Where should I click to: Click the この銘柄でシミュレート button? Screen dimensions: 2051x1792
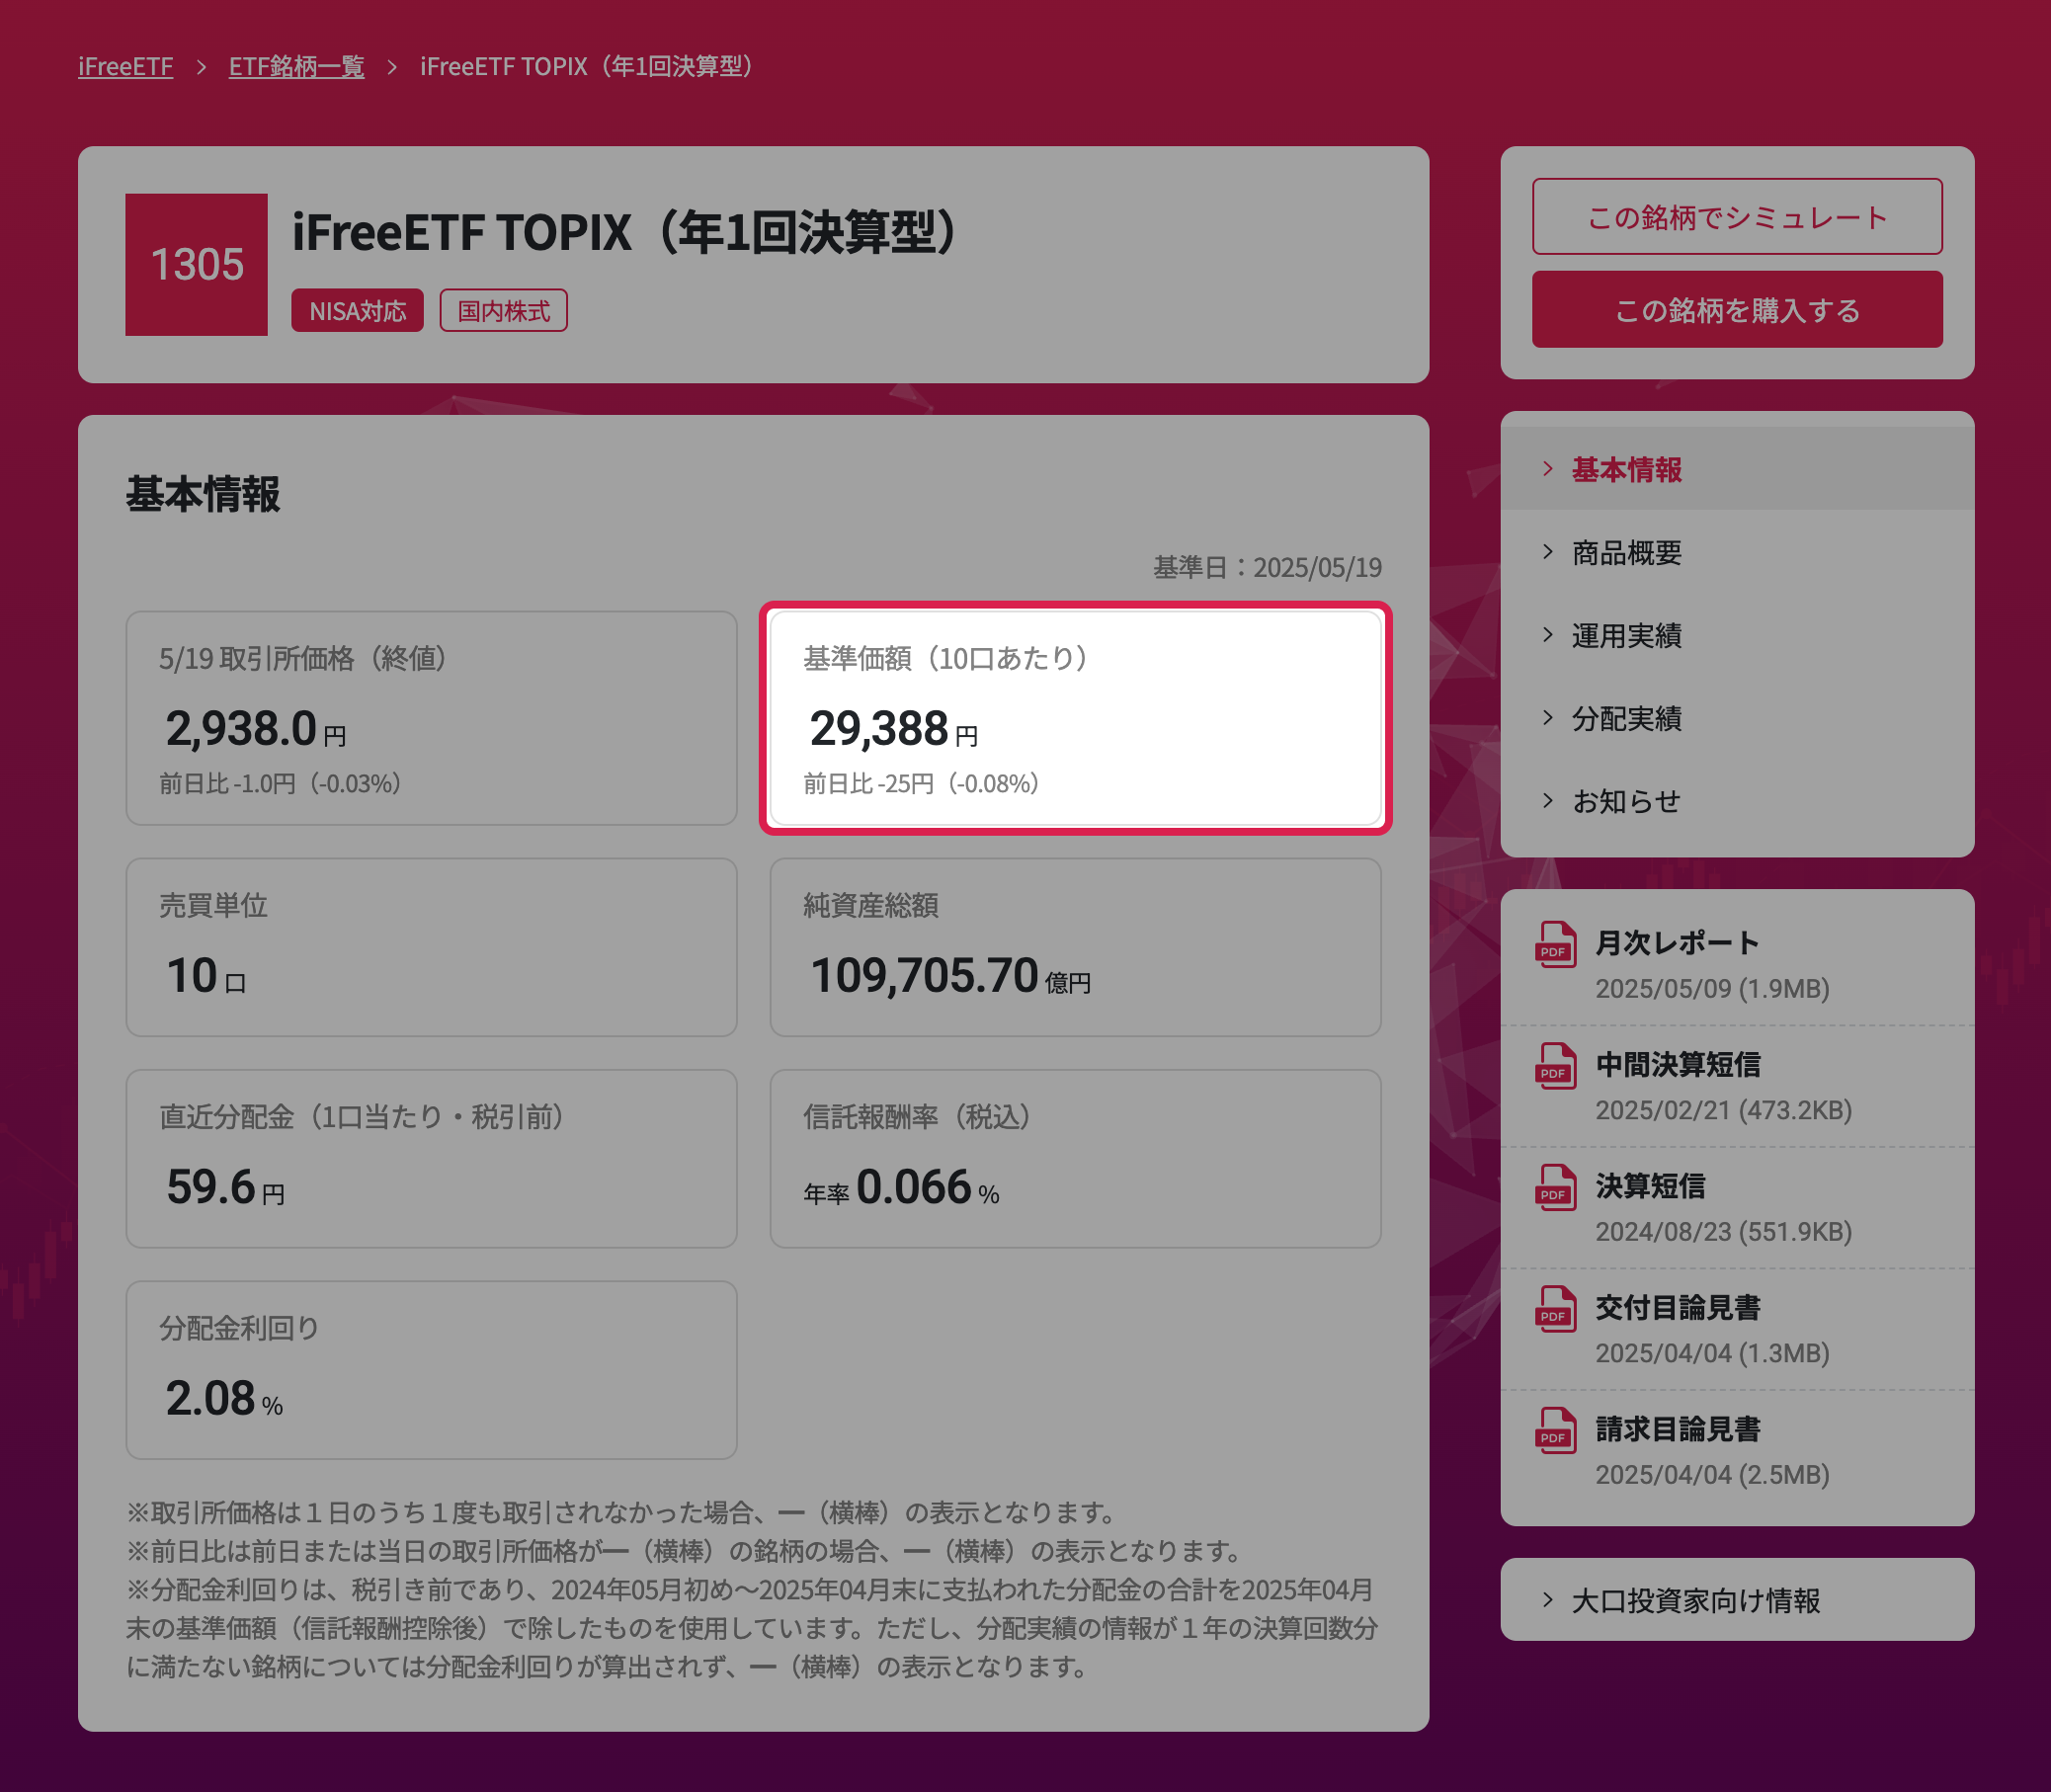pyautogui.click(x=1737, y=216)
